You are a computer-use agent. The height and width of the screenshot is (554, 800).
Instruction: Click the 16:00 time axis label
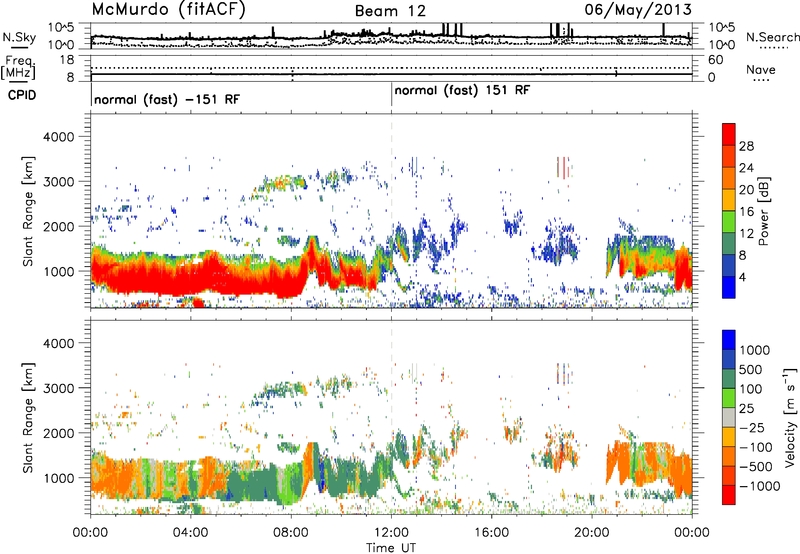pos(491,533)
